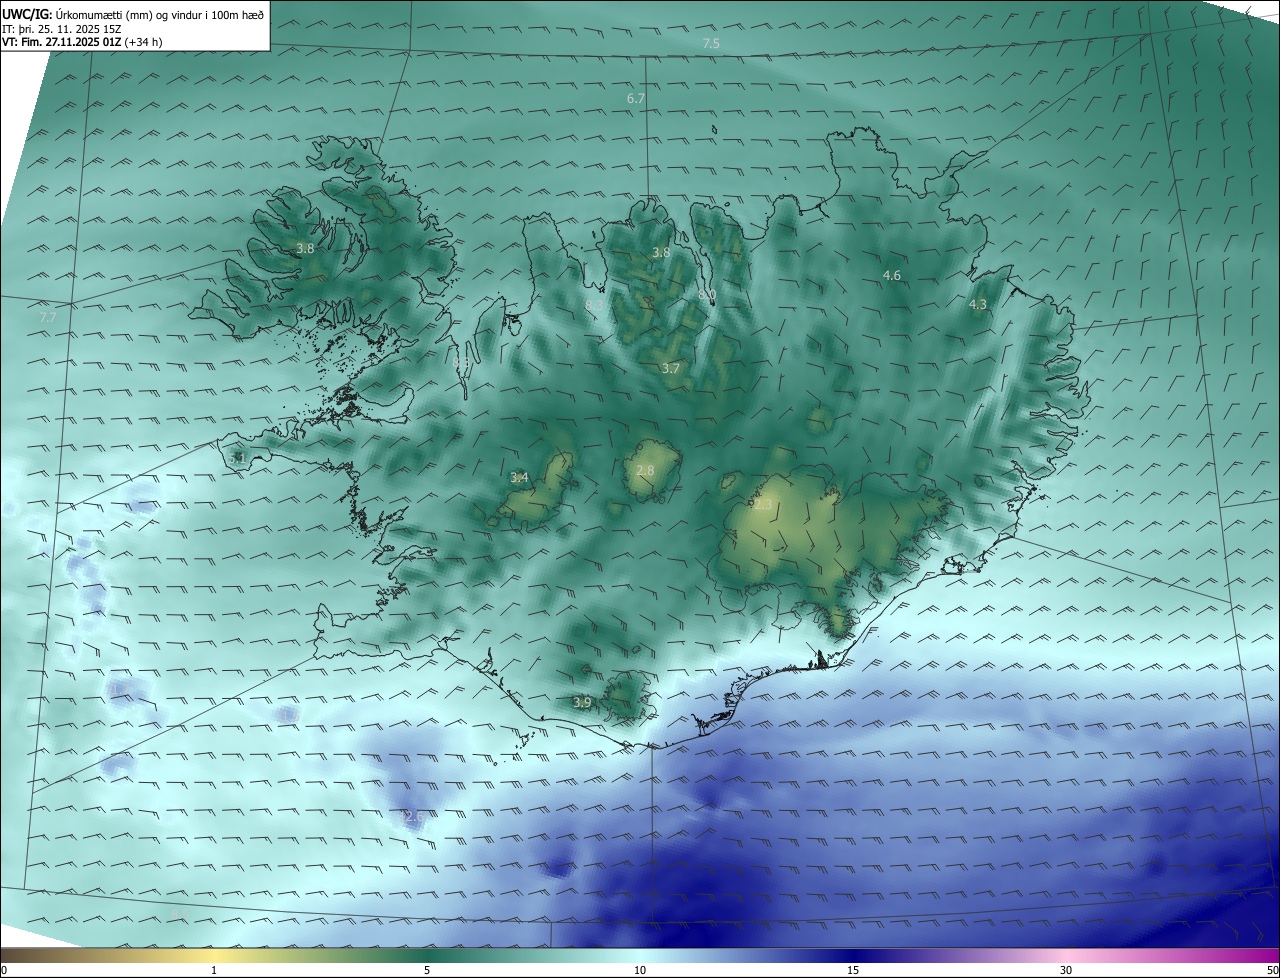Click the 30 tick label on the legend
This screenshot has height=978, width=1280.
point(1066,970)
